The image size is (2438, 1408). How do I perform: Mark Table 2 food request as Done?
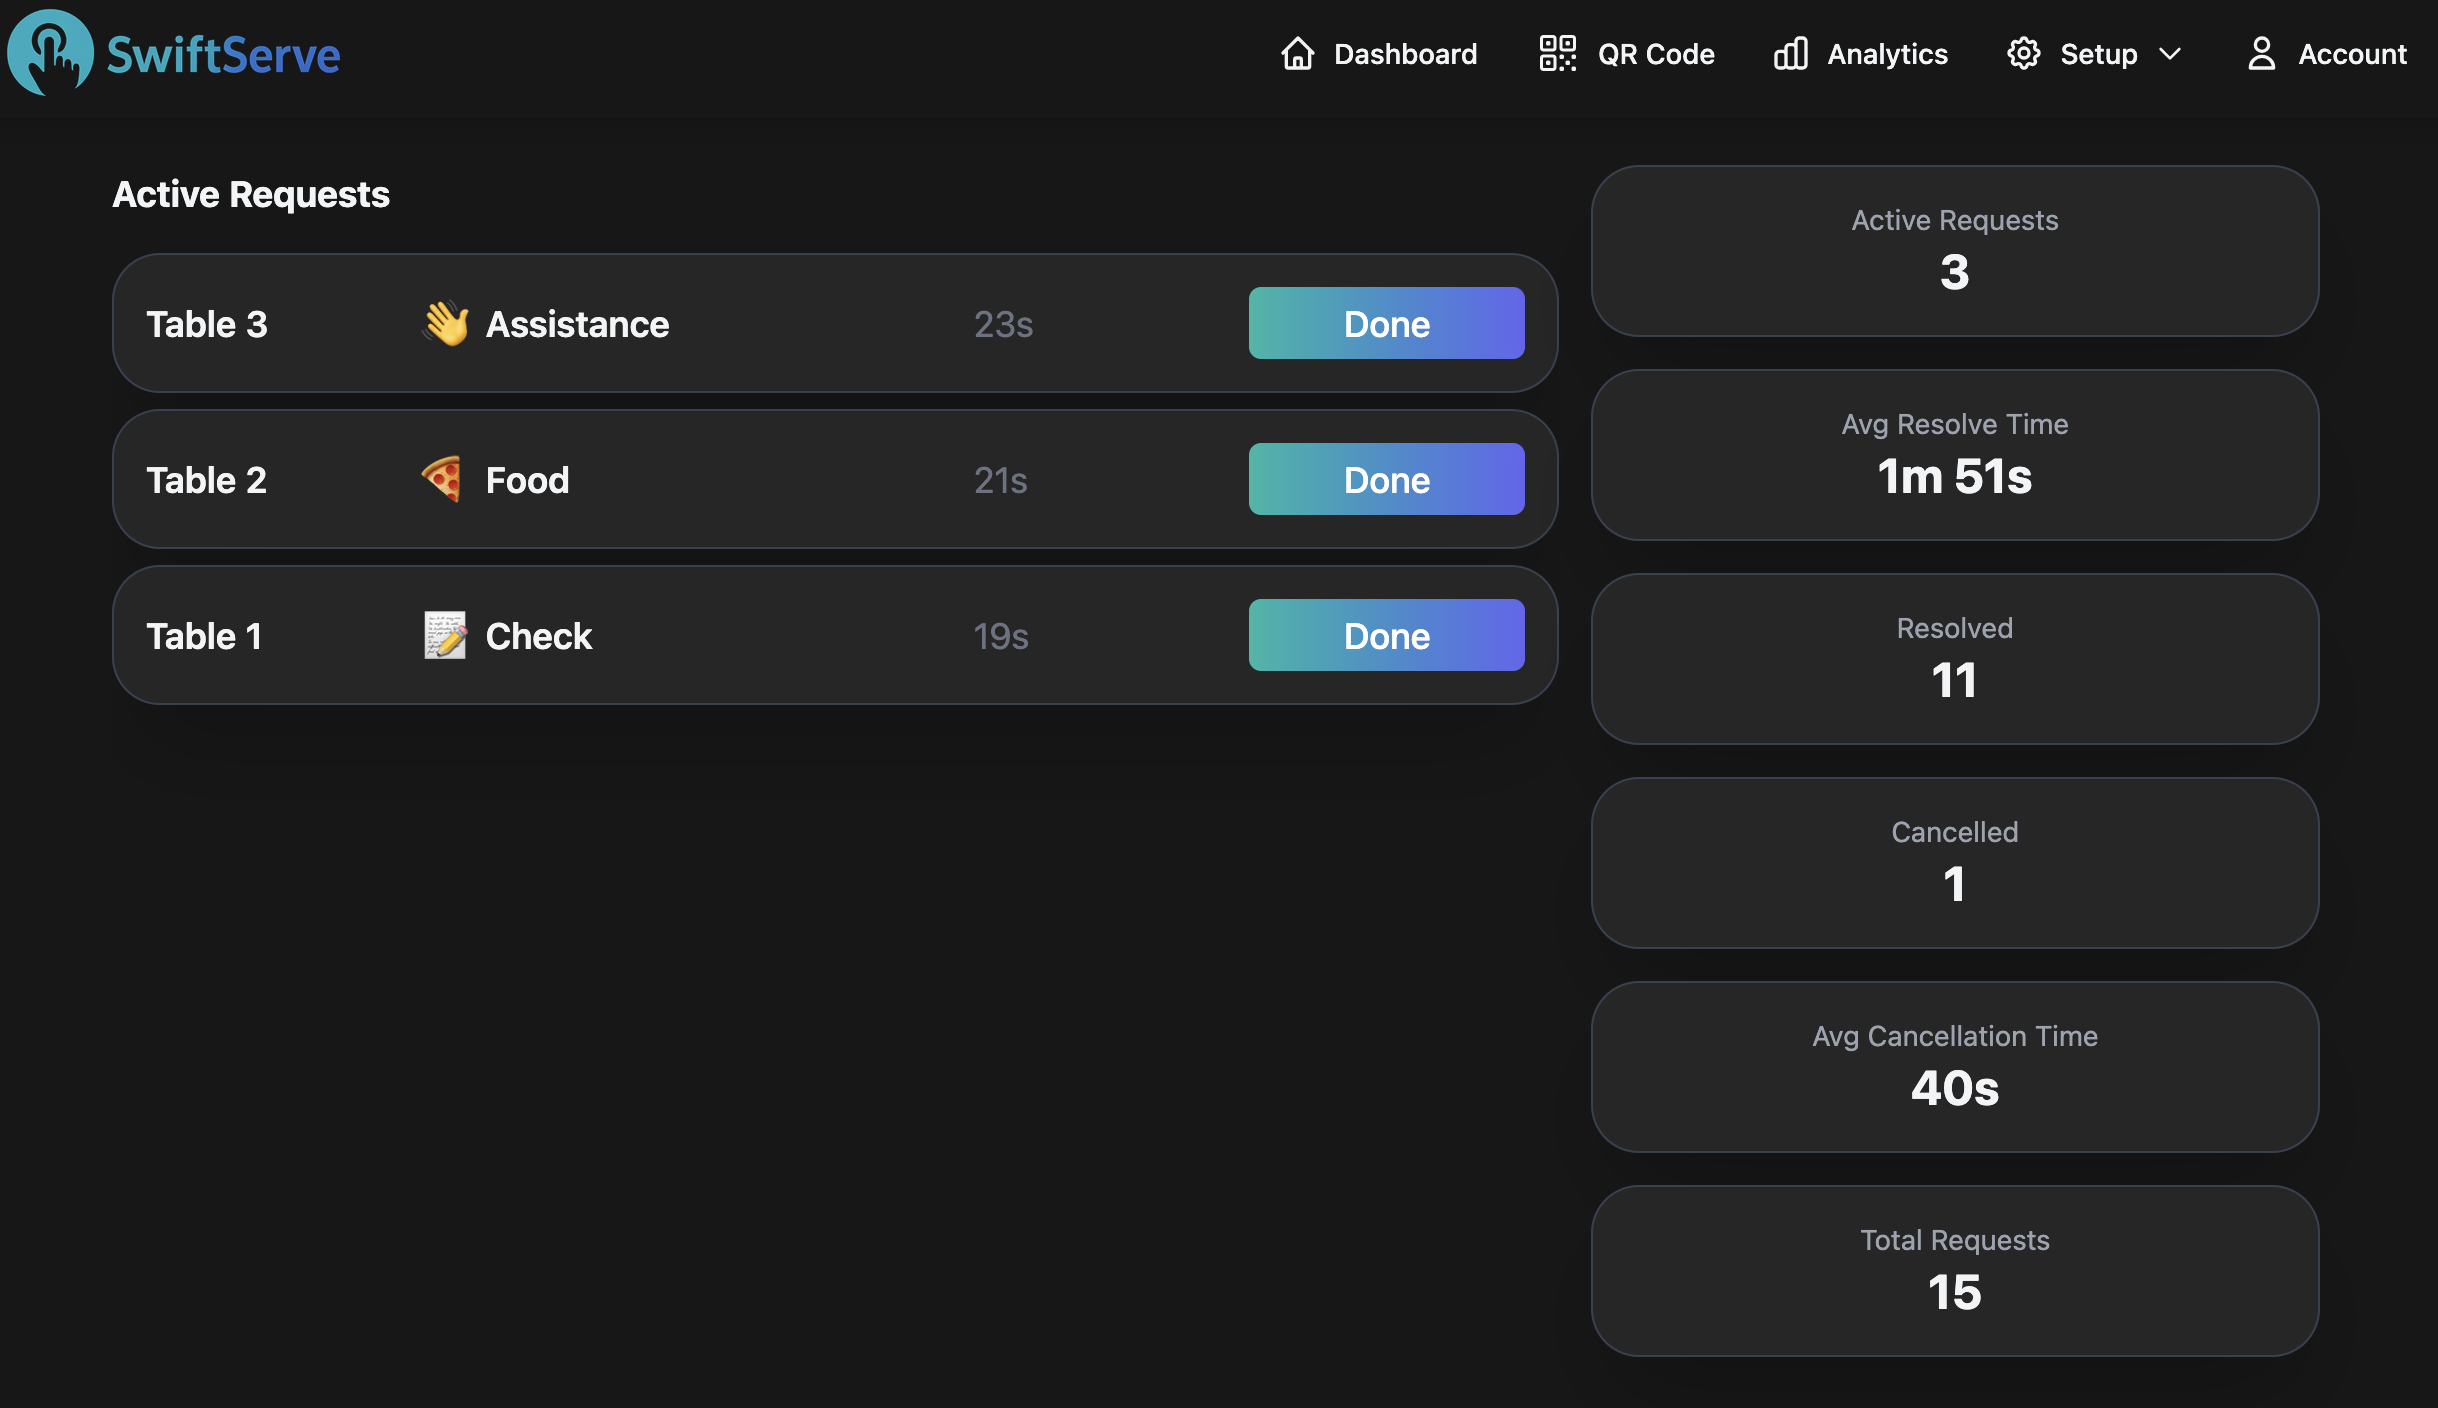point(1386,479)
